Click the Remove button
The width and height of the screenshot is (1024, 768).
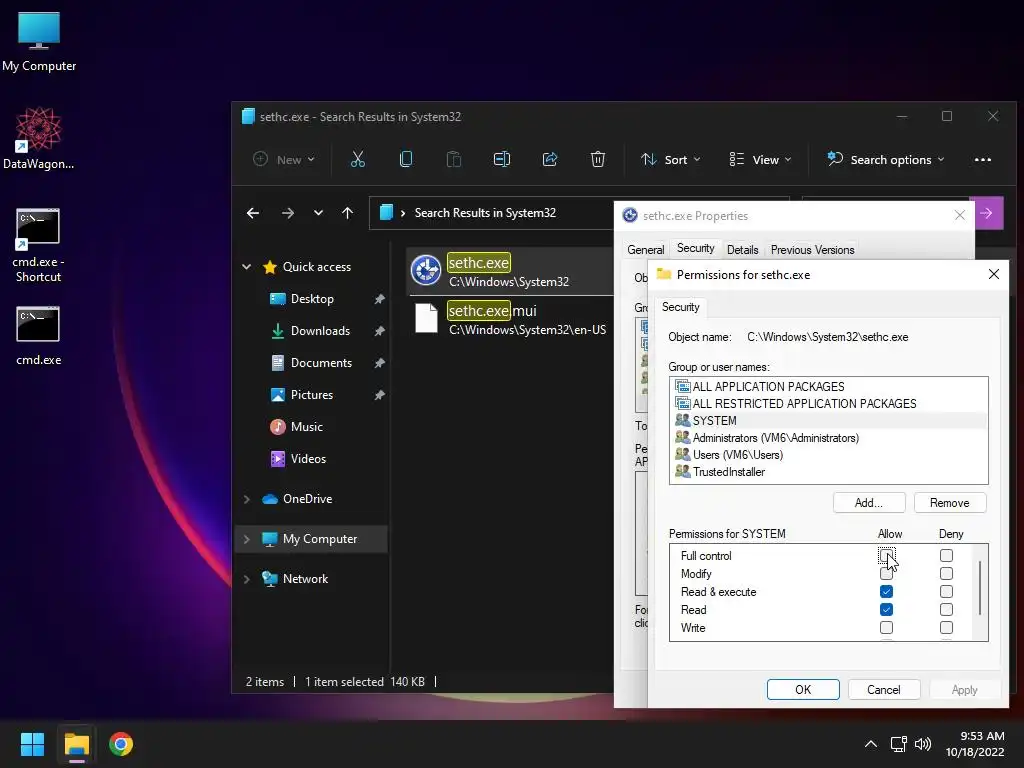950,503
